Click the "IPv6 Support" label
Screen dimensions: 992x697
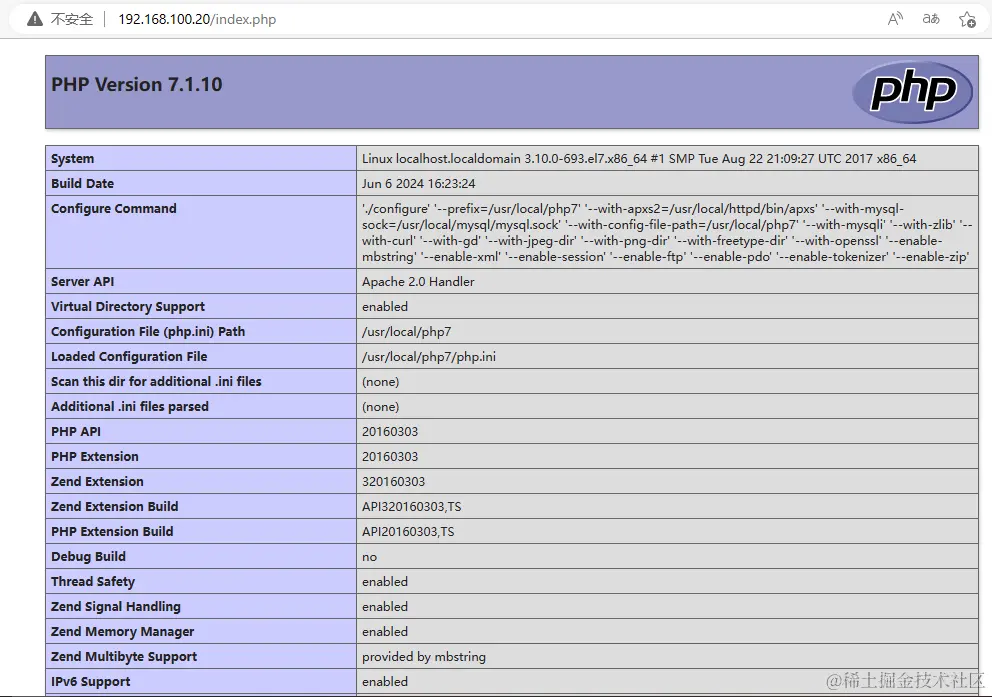click(90, 682)
